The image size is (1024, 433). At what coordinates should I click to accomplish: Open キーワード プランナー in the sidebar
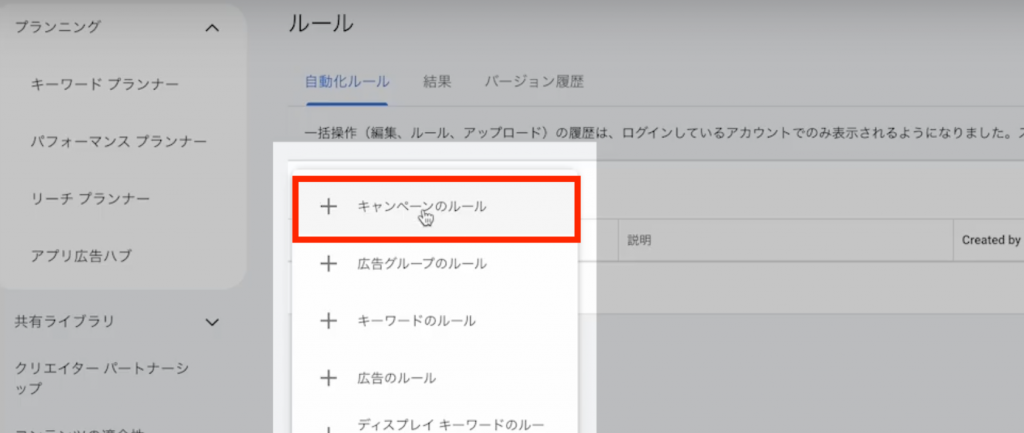click(x=105, y=84)
